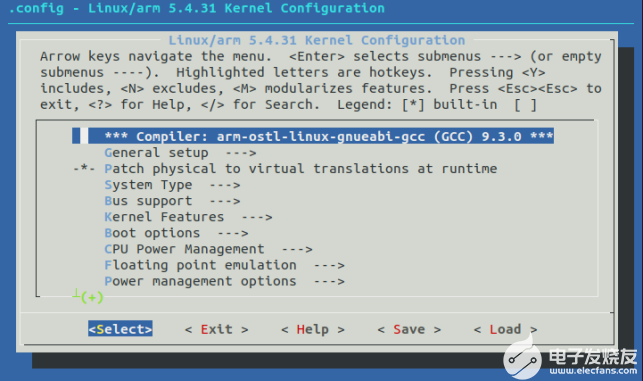Screen dimensions: 643x381
Task: Click the 'Linux/arm 5.4.31 Kernel Configuration' dialog title
Action: click(x=317, y=40)
